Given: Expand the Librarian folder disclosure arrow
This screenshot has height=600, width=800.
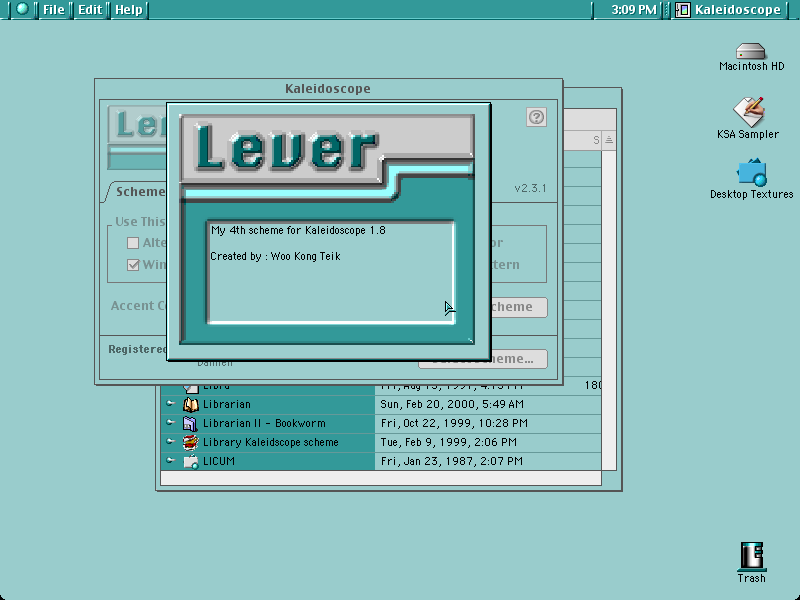Looking at the screenshot, I should (170, 404).
